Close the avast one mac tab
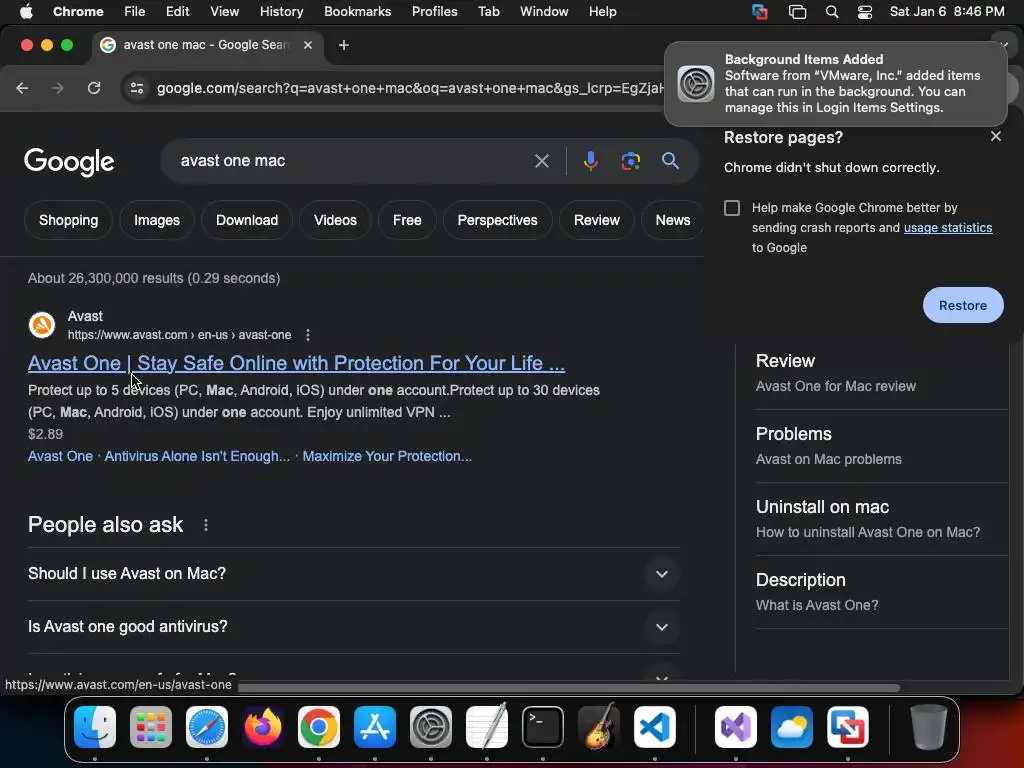The image size is (1024, 768). [308, 45]
